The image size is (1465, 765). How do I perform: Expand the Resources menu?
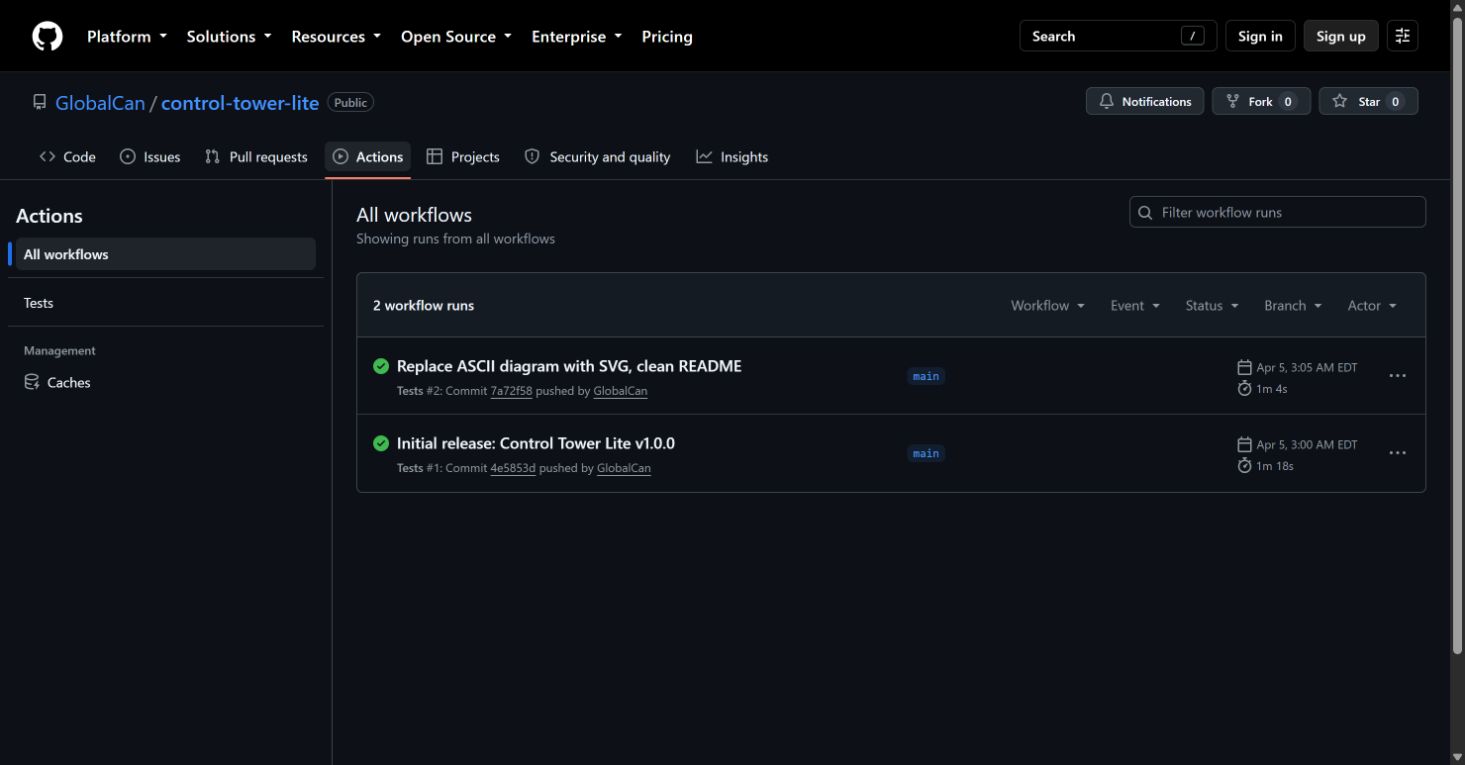coord(336,36)
